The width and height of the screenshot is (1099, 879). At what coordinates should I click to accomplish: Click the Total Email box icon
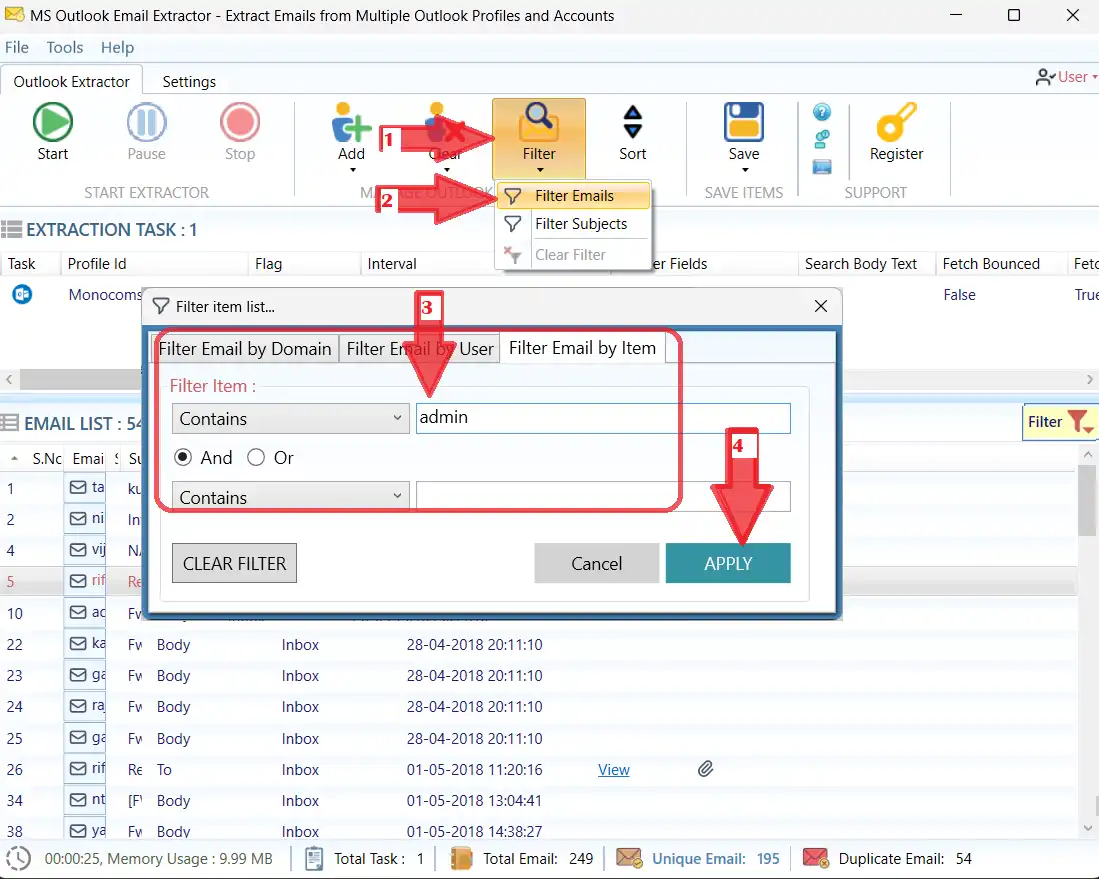point(461,858)
